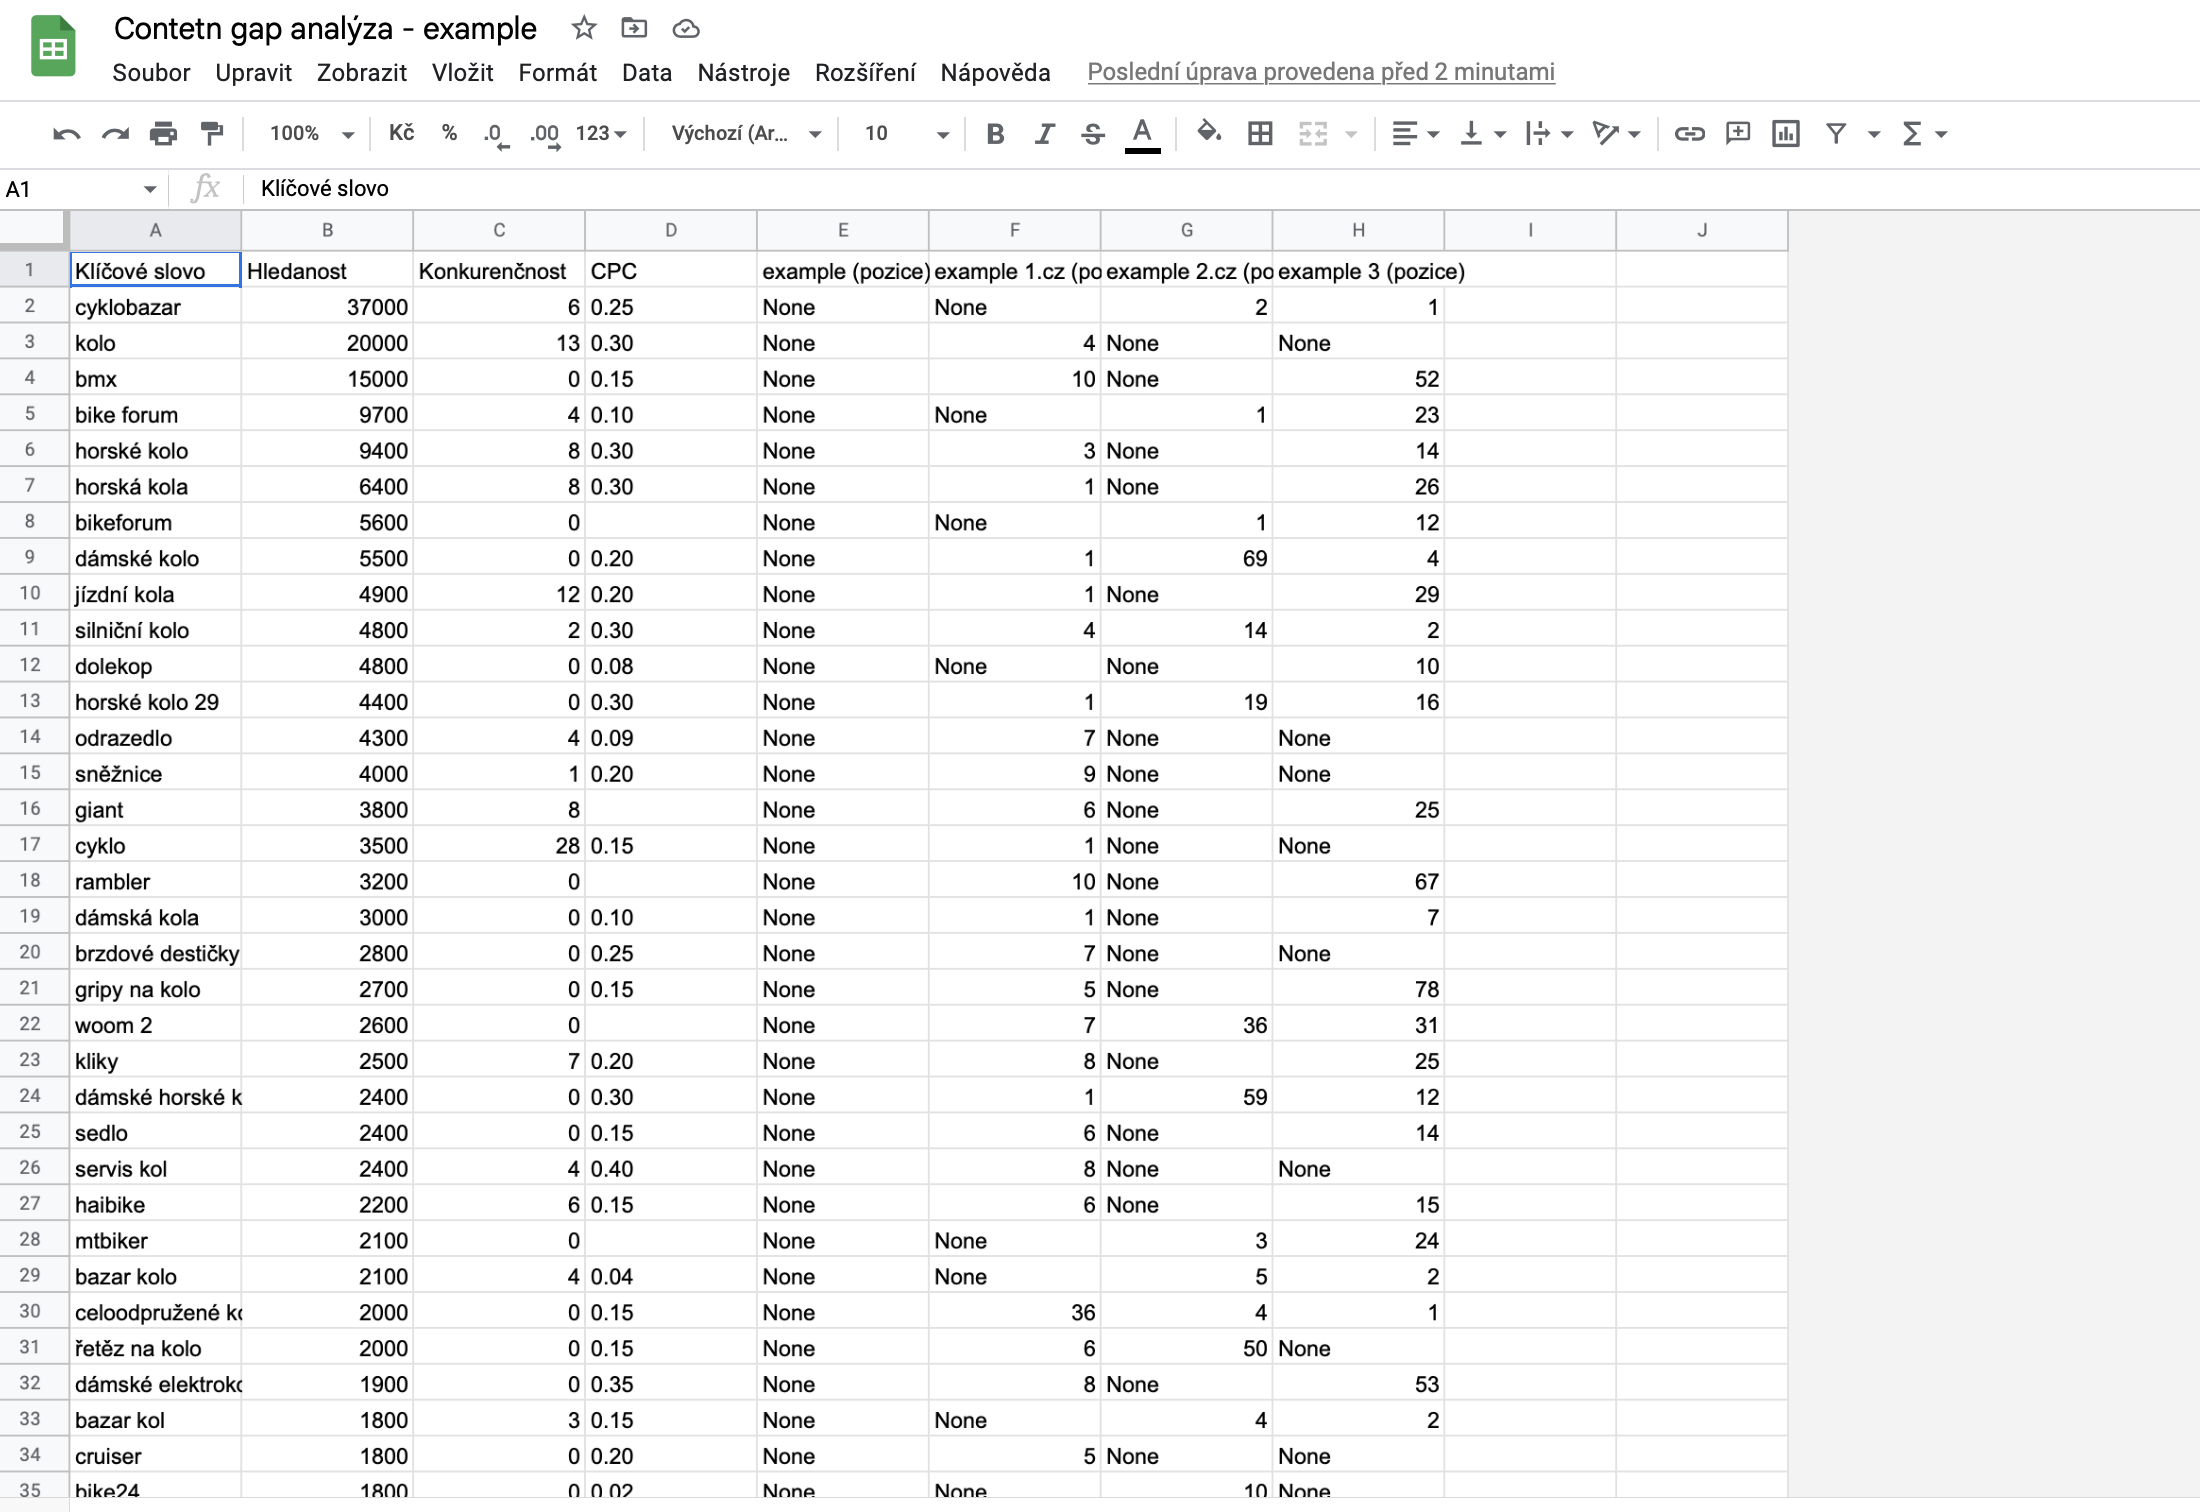Select column D header
Image resolution: width=2200 pixels, height=1512 pixels.
point(671,230)
